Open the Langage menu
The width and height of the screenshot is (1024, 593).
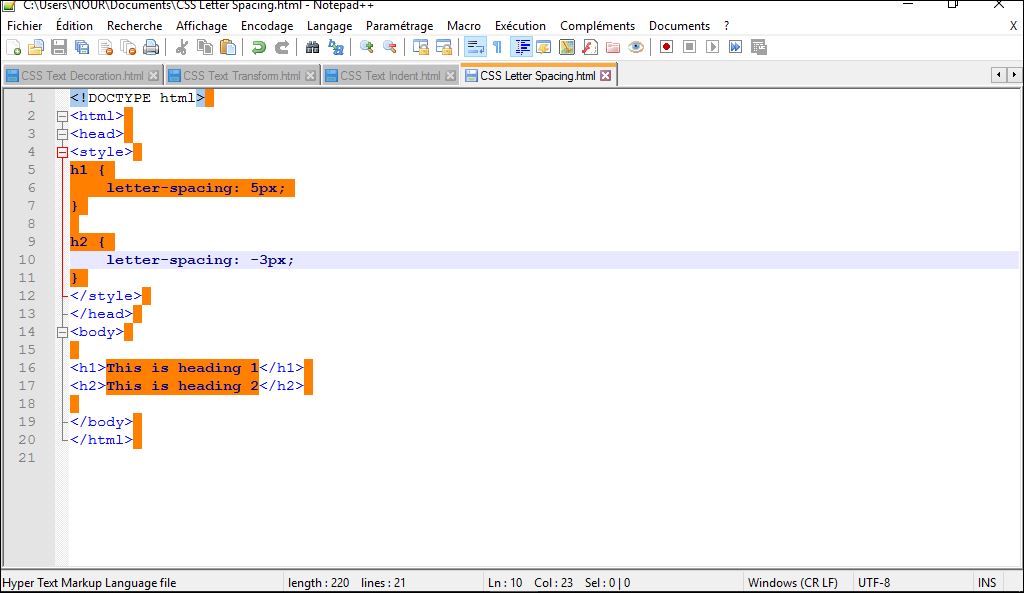pos(330,25)
